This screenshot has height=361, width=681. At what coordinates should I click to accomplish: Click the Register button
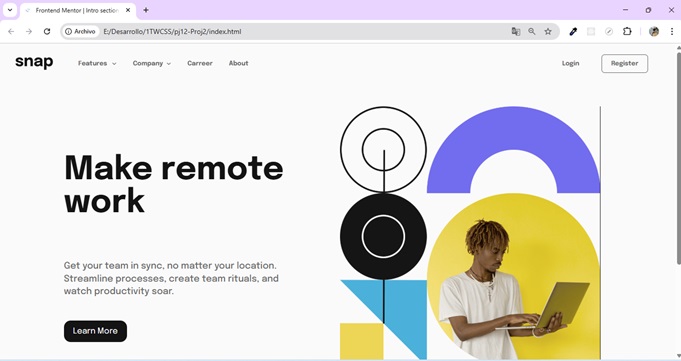(625, 63)
